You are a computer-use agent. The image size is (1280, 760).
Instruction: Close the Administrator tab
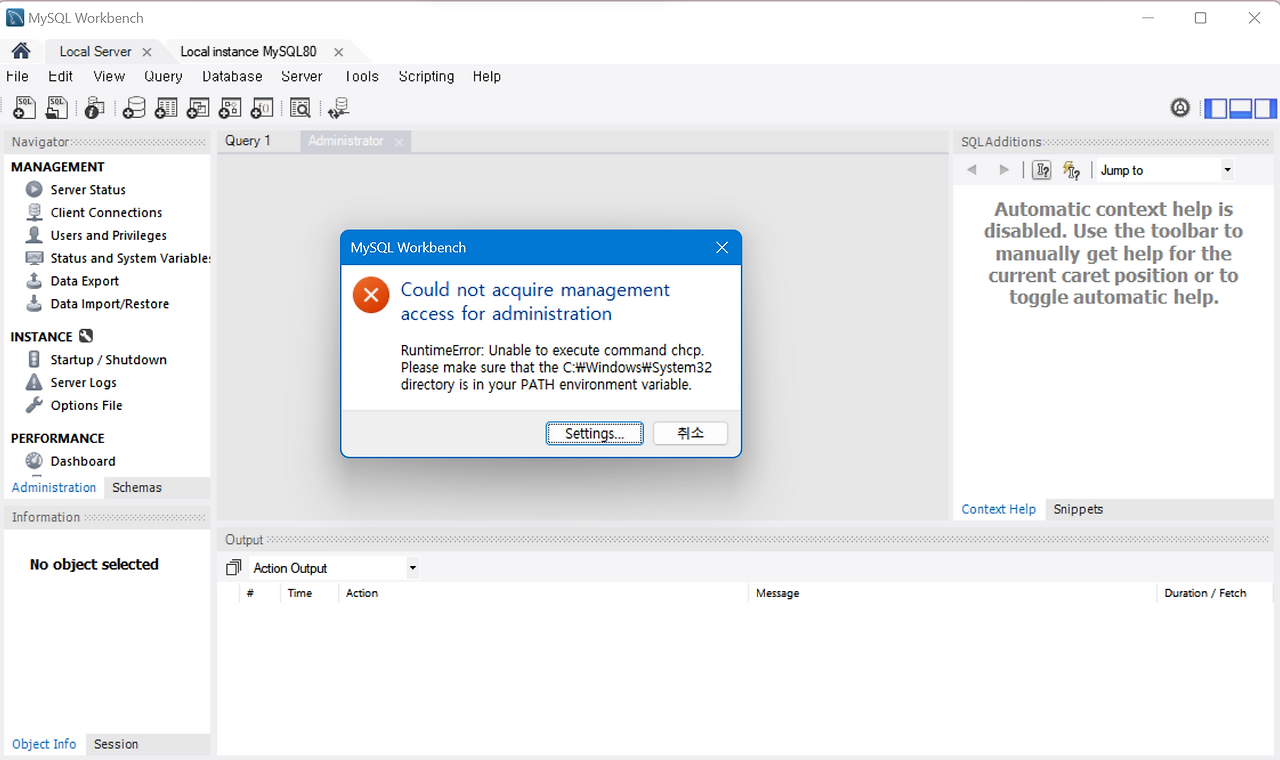[399, 142]
